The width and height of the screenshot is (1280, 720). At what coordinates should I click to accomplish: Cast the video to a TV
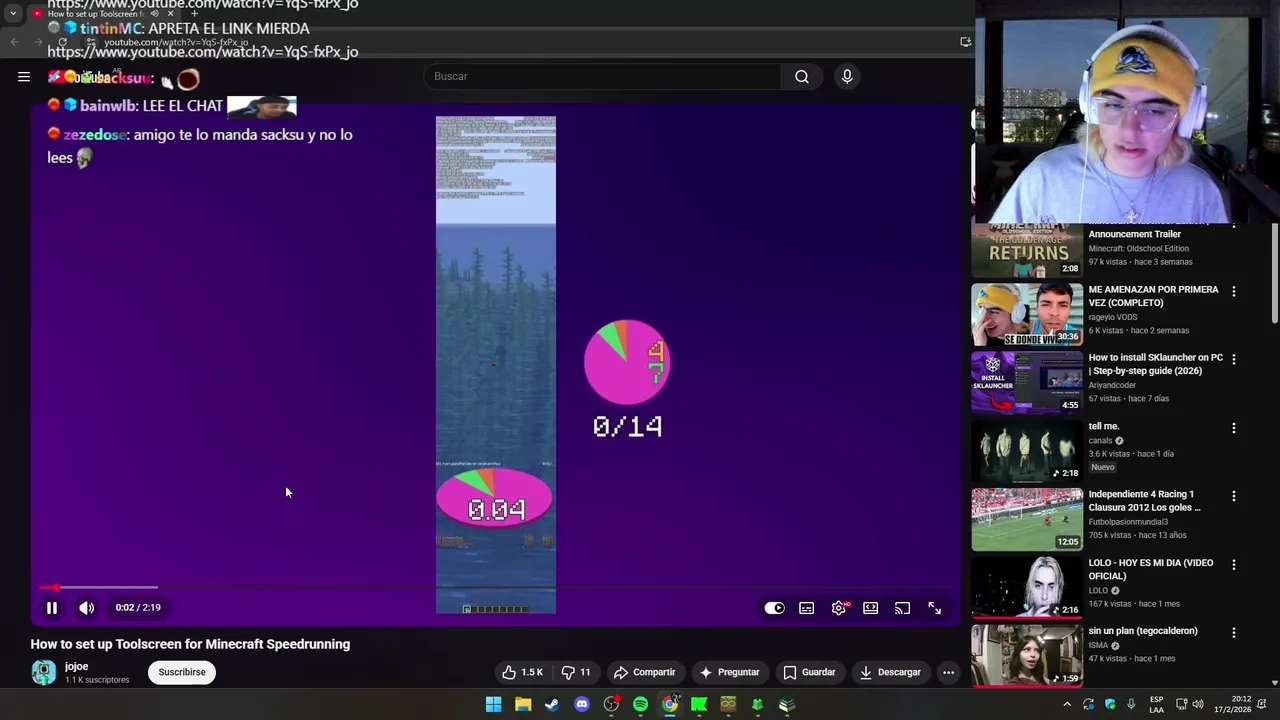coord(903,608)
